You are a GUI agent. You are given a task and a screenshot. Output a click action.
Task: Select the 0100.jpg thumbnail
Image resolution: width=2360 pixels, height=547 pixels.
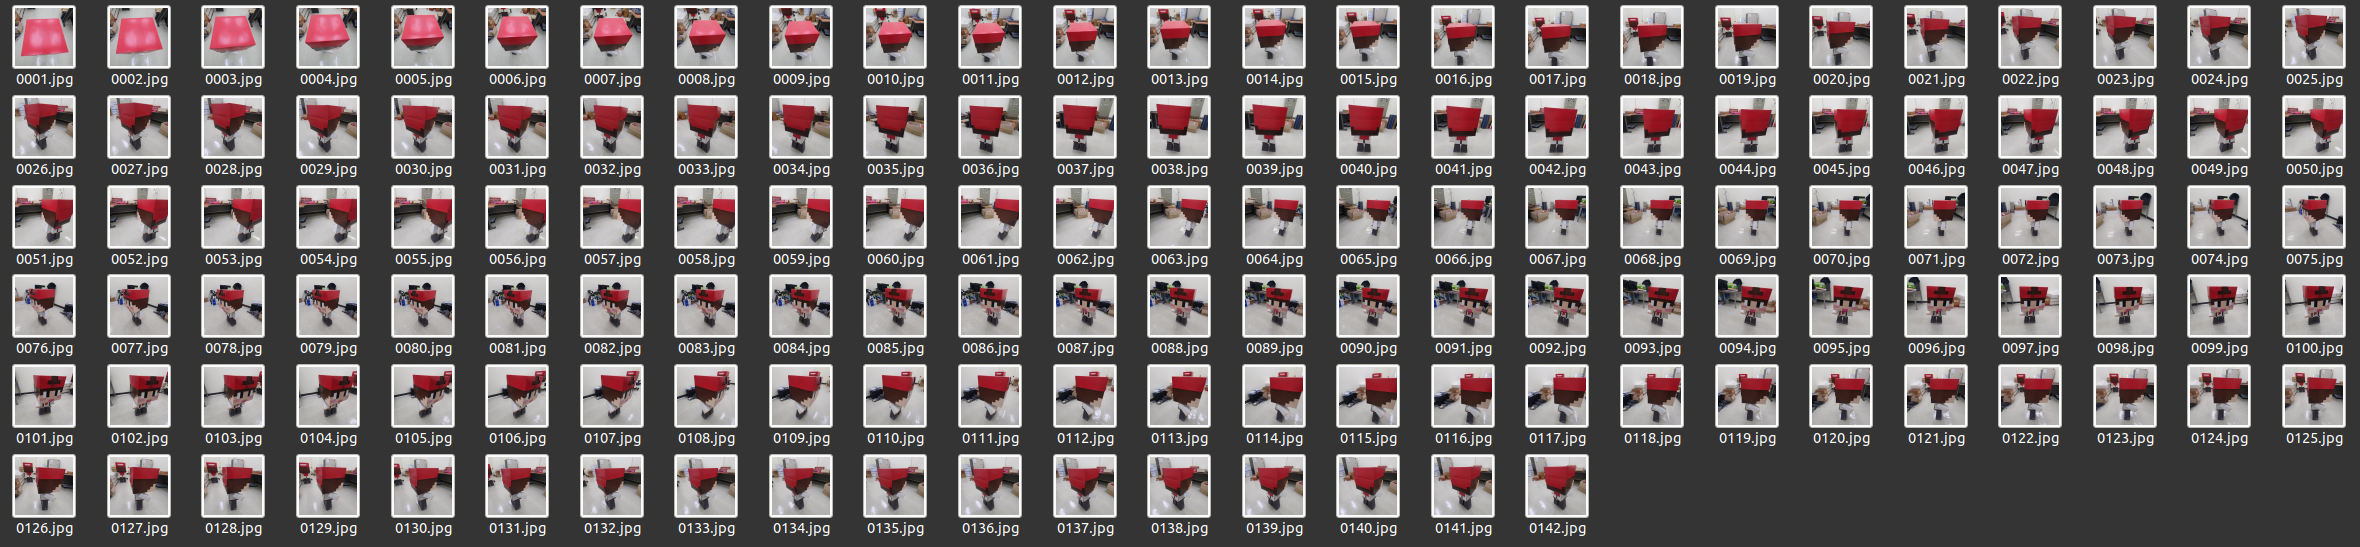pyautogui.click(x=2314, y=306)
